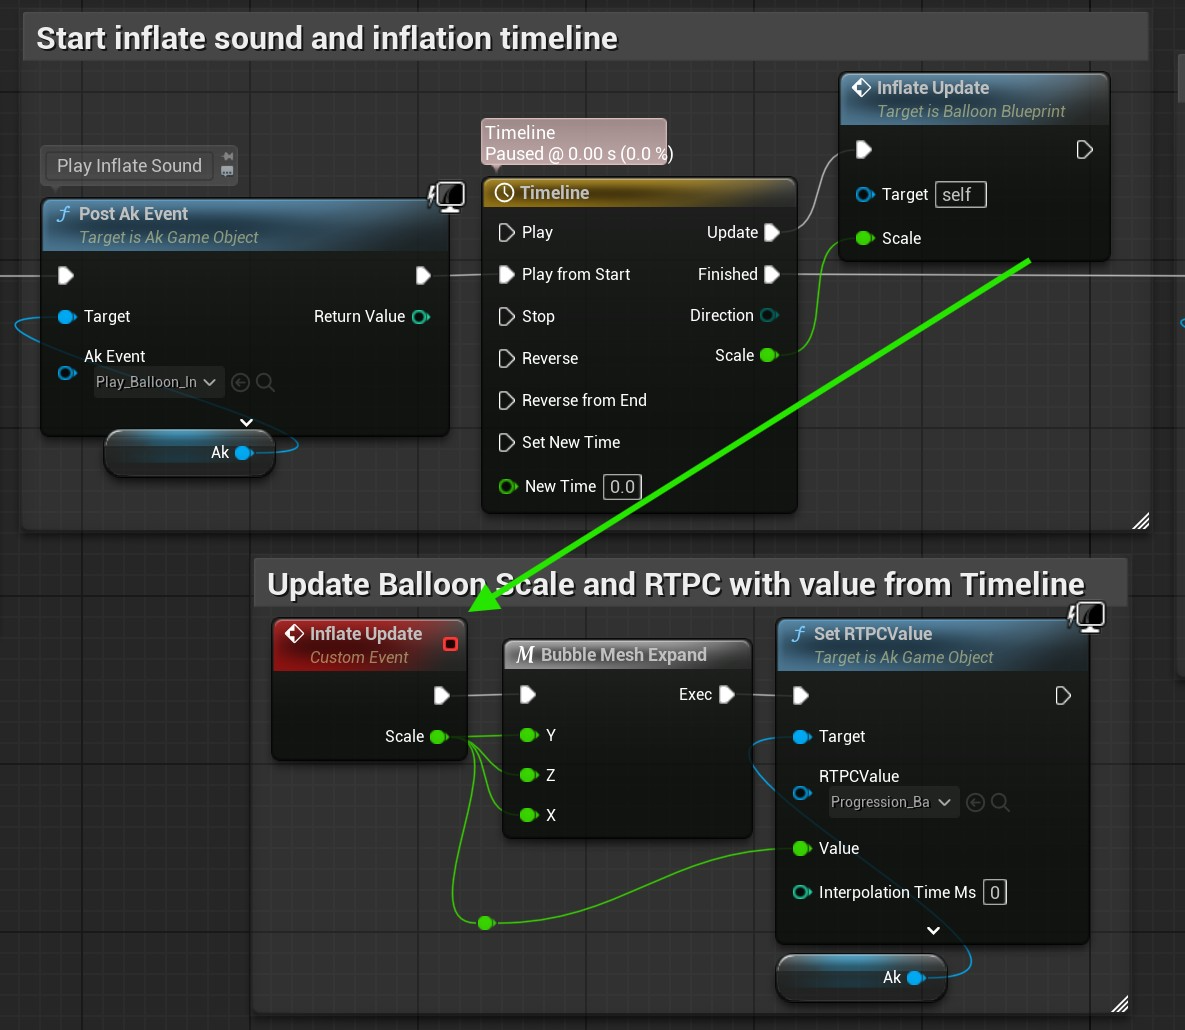1185x1030 pixels.
Task: Click the Play Inflate Sound comment bubble pin icon
Action: click(228, 157)
